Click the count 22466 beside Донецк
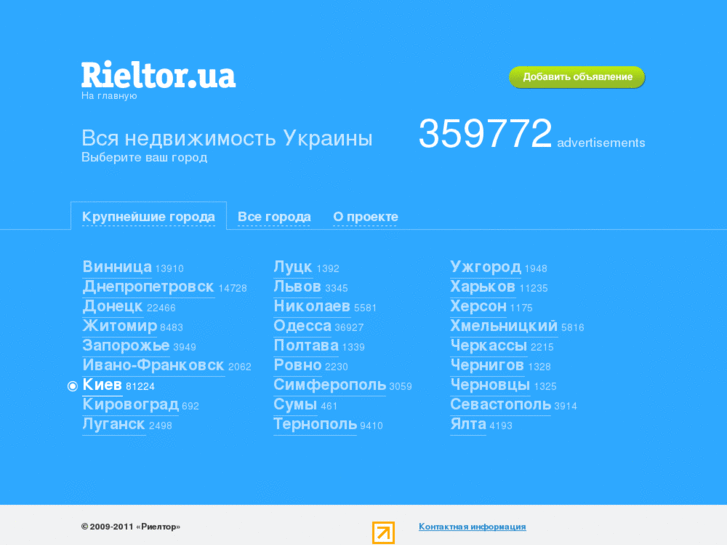The height and width of the screenshot is (545, 727). point(161,308)
